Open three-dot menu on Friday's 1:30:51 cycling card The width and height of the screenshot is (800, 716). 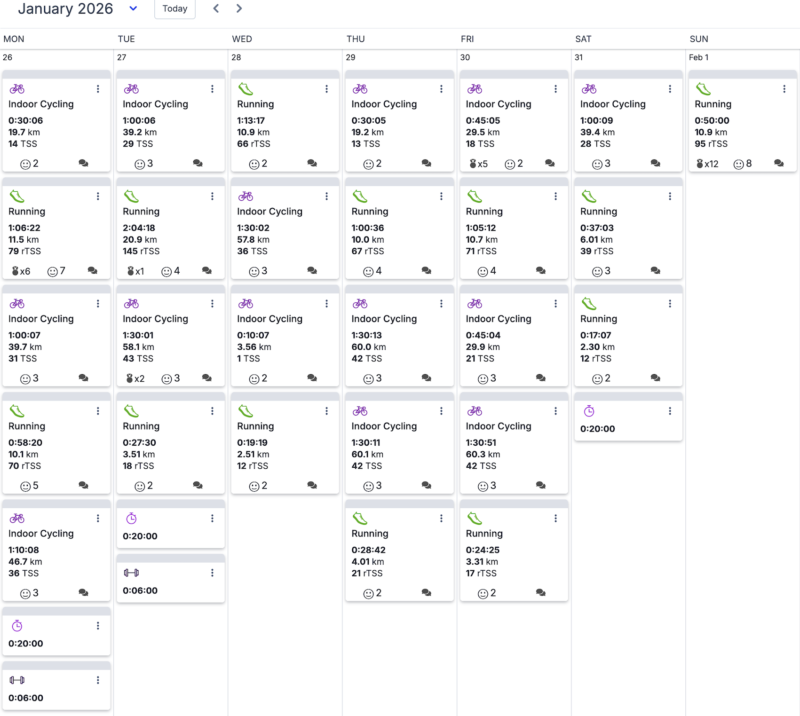[555, 411]
